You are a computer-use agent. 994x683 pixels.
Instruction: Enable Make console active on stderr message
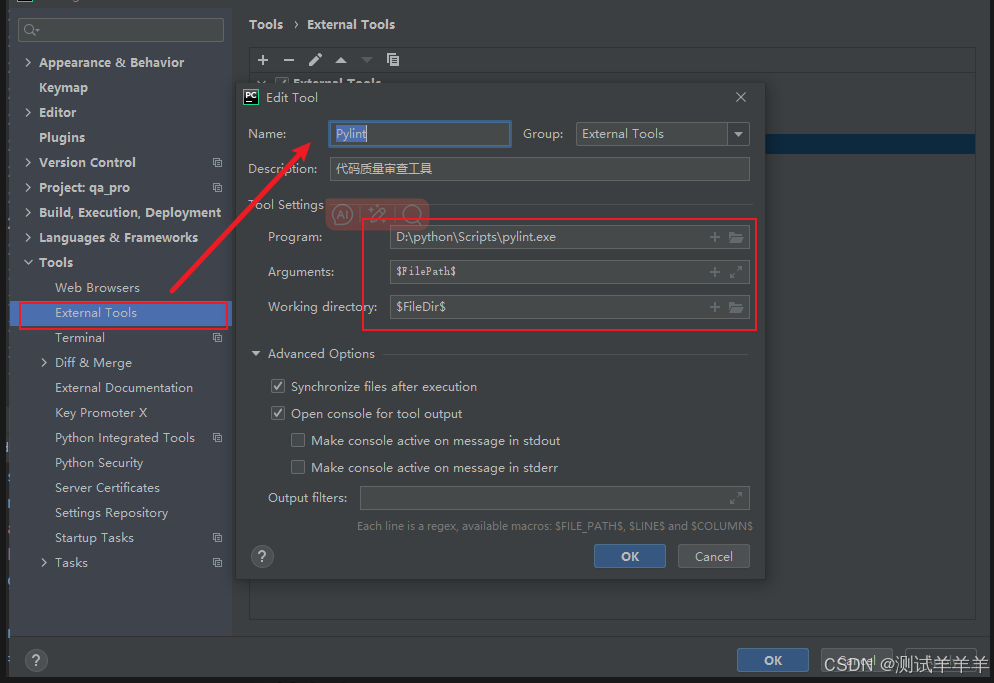298,467
